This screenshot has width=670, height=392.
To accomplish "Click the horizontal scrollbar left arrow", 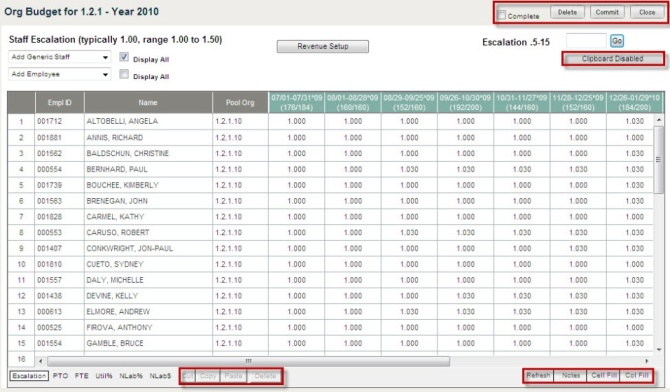I will pyautogui.click(x=41, y=361).
